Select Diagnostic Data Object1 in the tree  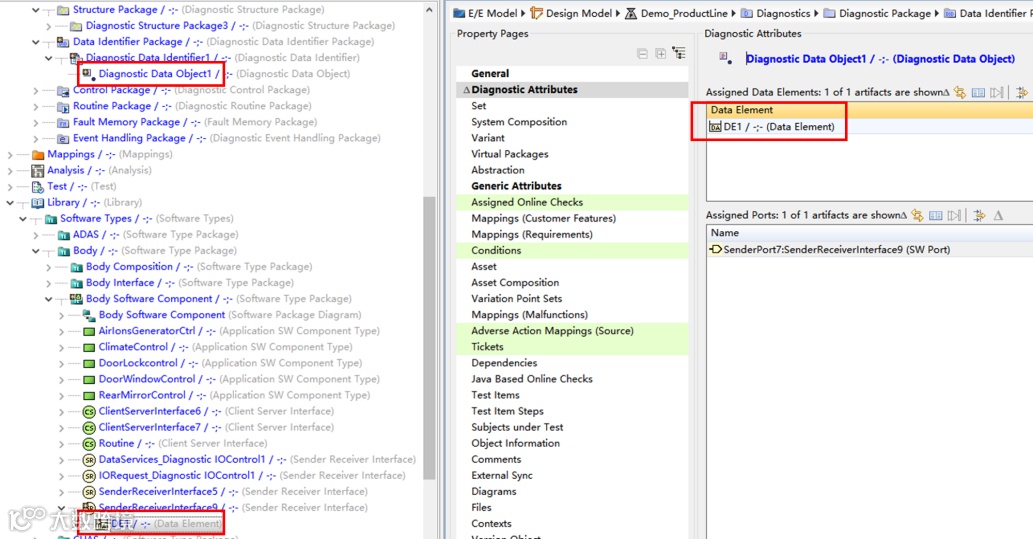point(155,74)
